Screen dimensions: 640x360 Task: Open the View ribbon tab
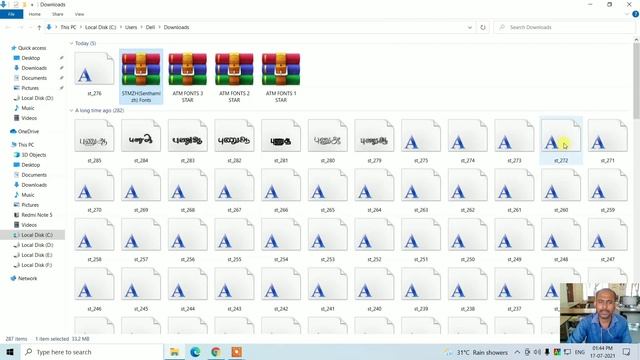coord(79,14)
